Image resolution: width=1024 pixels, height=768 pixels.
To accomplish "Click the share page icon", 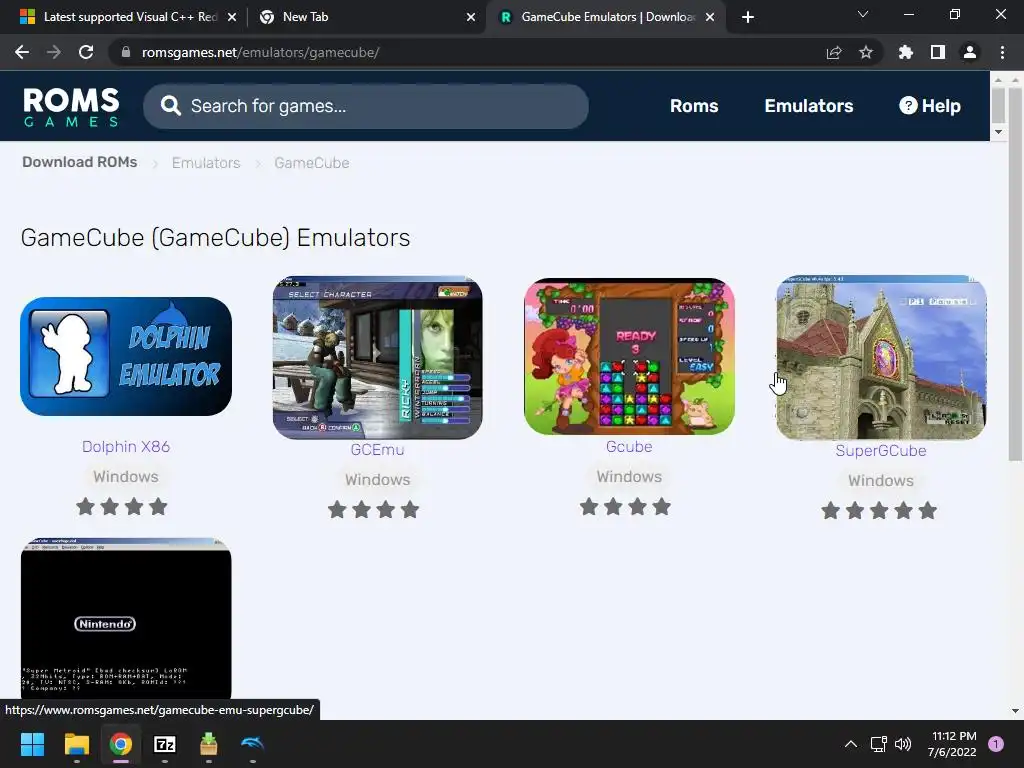I will (x=834, y=52).
